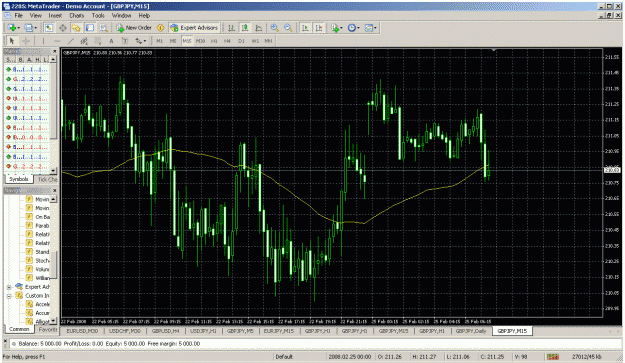Image resolution: width=625 pixels, height=363 pixels.
Task: Zoom out of the chart
Action: tap(288, 27)
